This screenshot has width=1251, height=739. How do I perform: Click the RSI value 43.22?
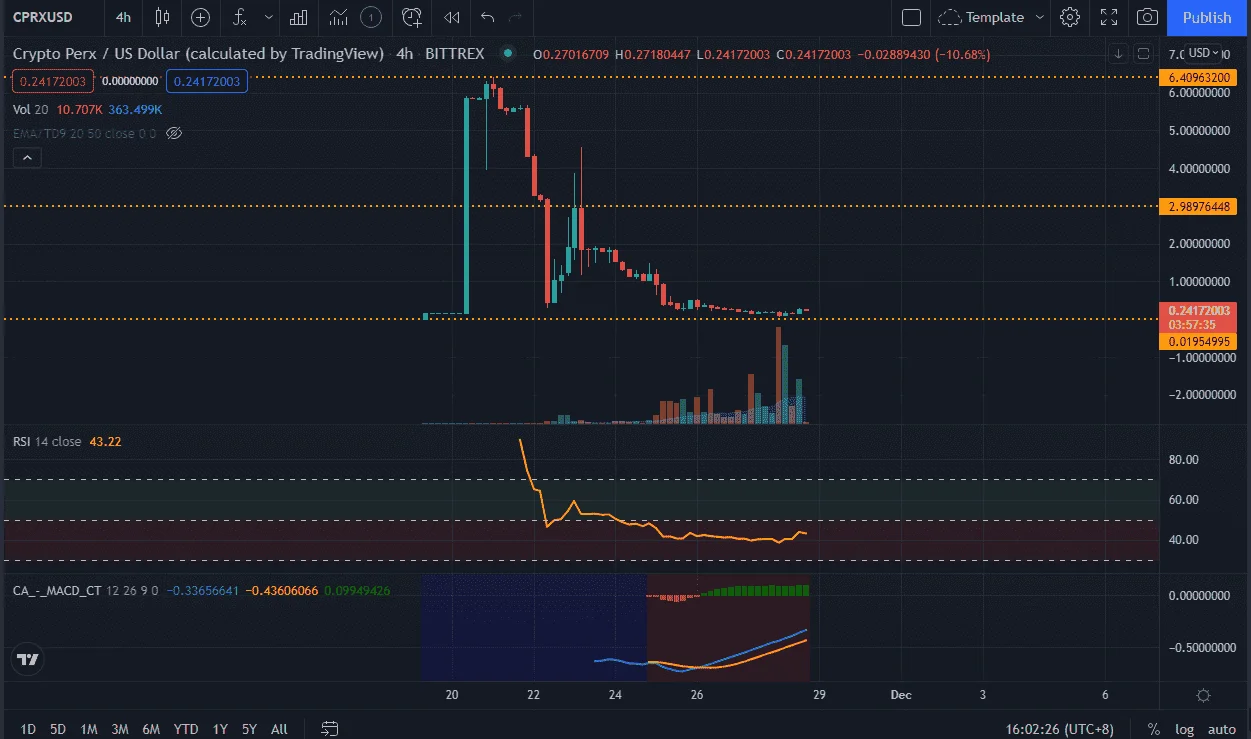pos(105,441)
